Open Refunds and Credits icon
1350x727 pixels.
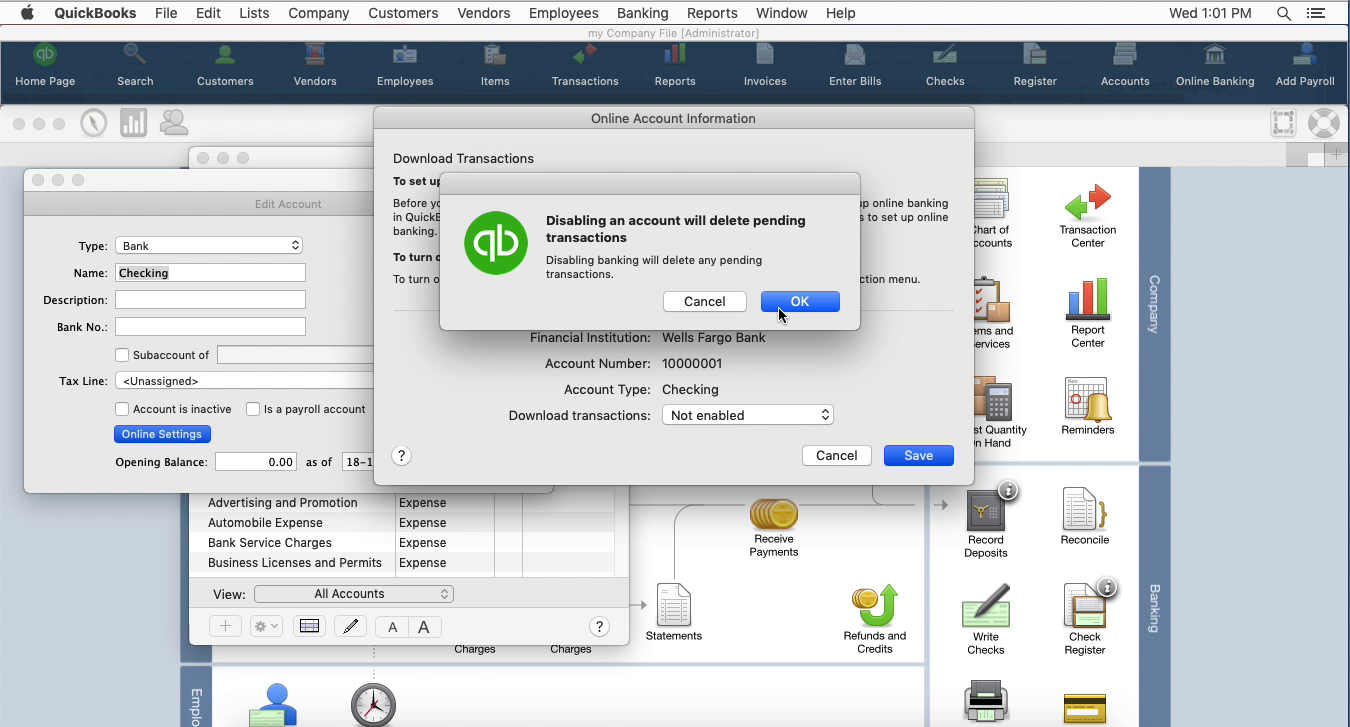coord(875,620)
